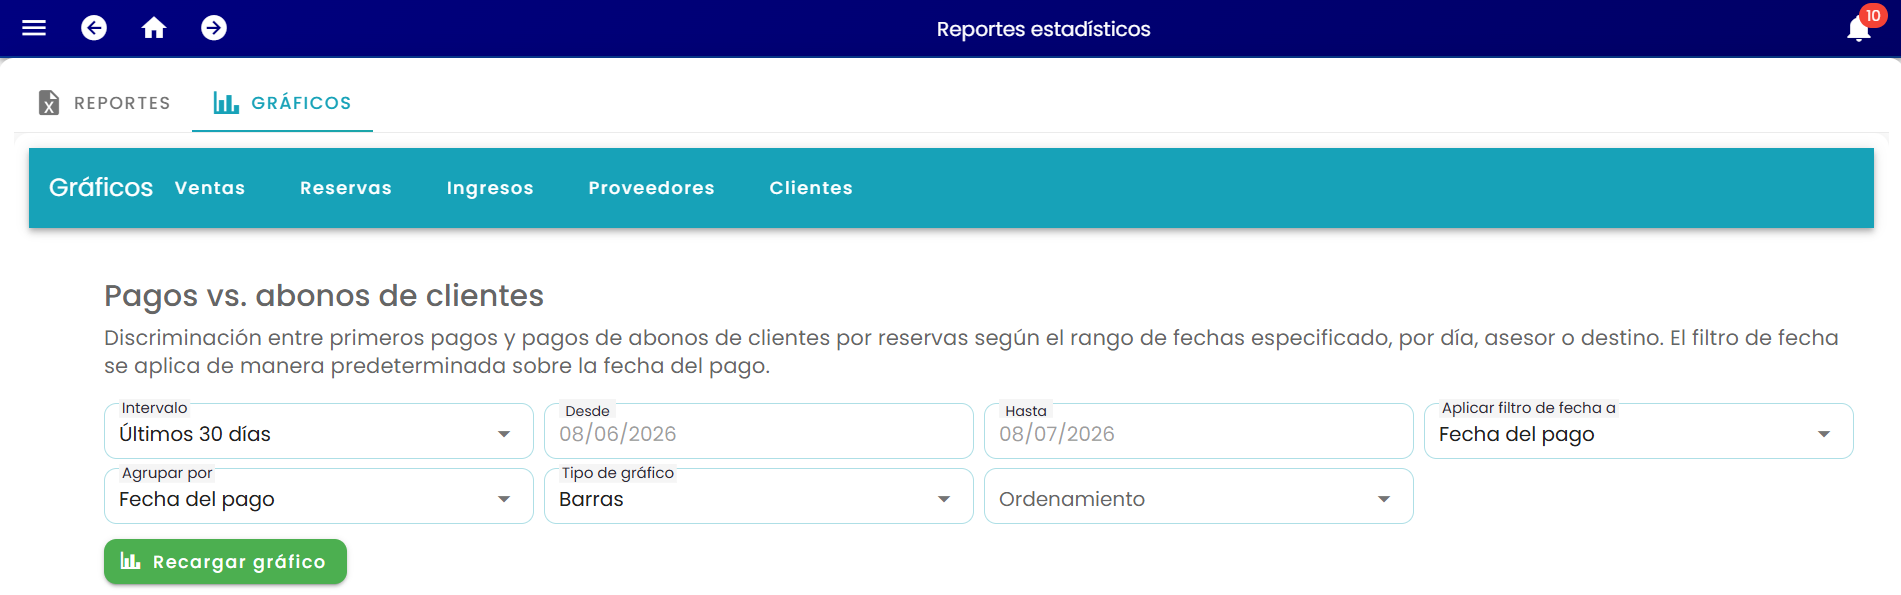Image resolution: width=1901 pixels, height=595 pixels.
Task: Click the bar chart icon beside Gráficos
Action: 226,103
